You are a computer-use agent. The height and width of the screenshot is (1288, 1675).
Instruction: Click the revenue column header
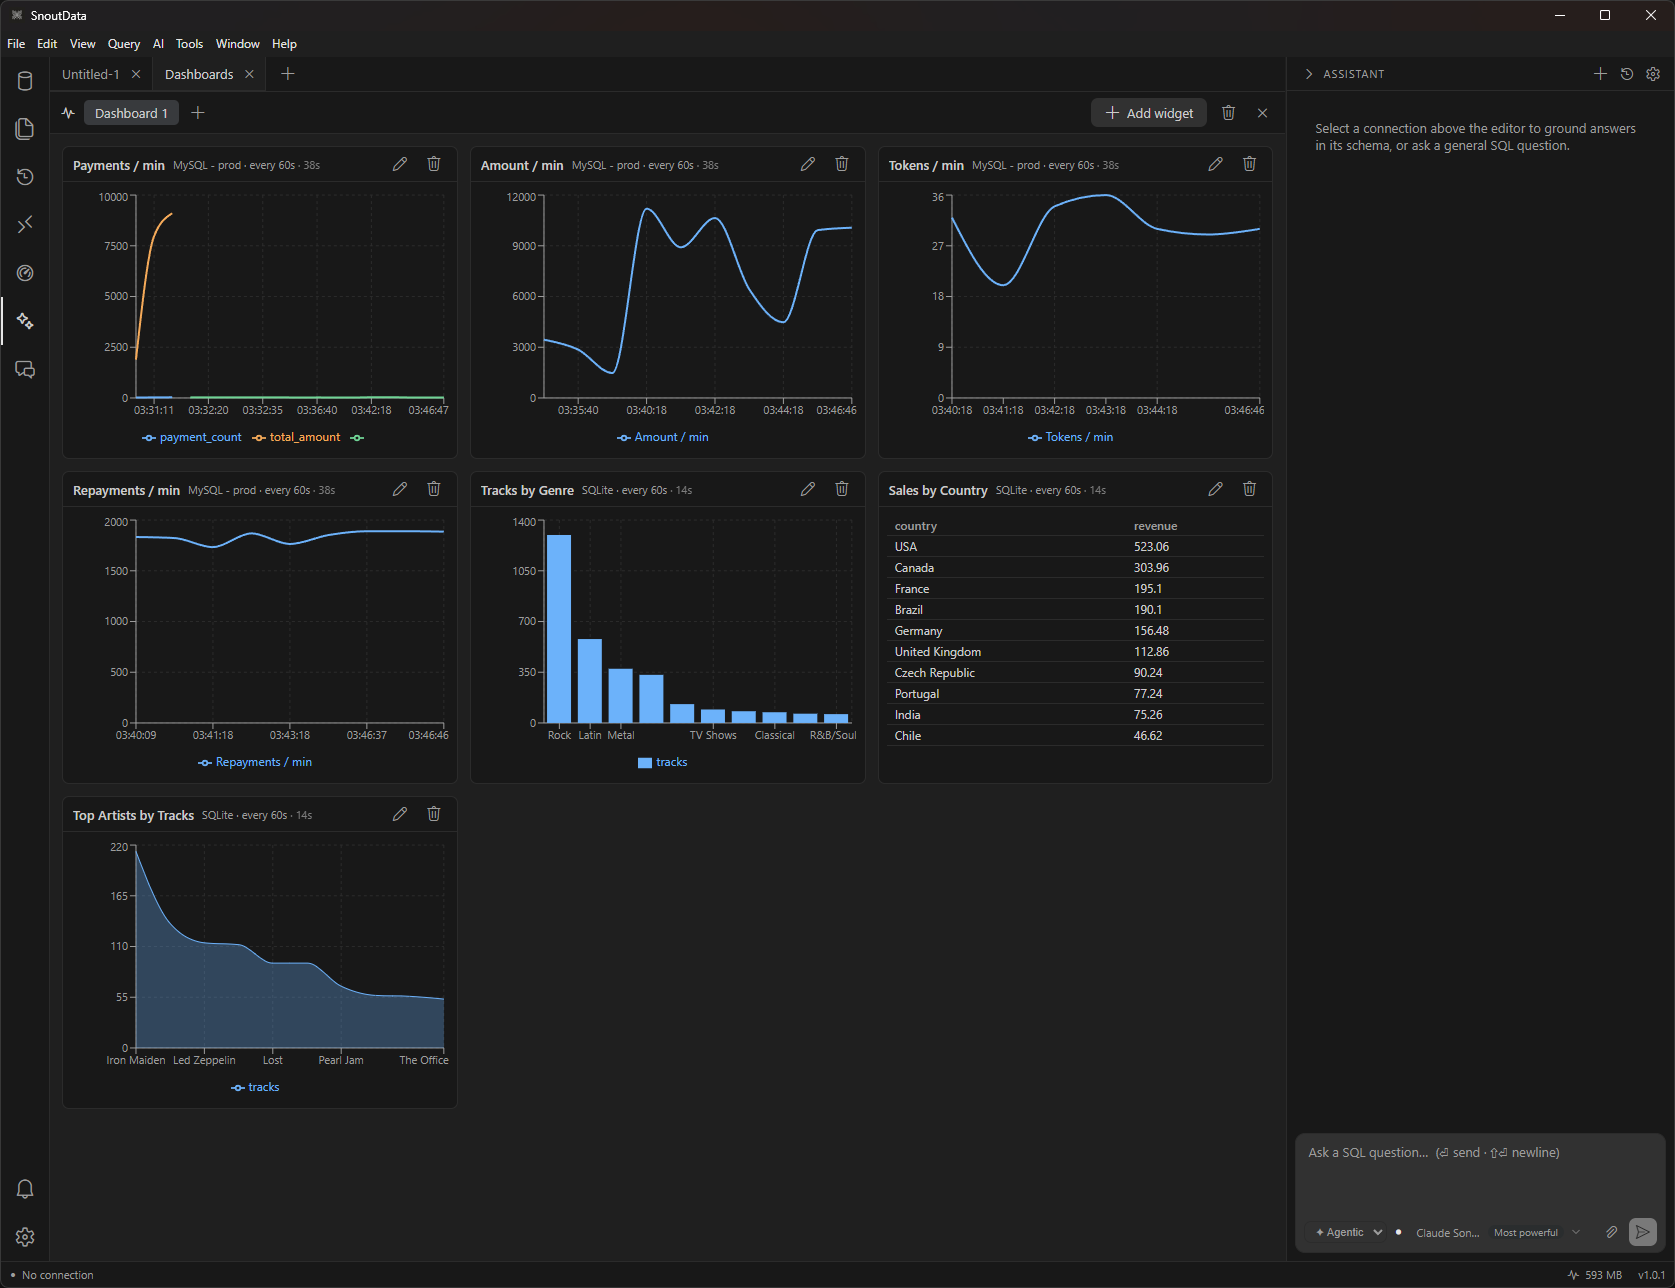(1155, 526)
